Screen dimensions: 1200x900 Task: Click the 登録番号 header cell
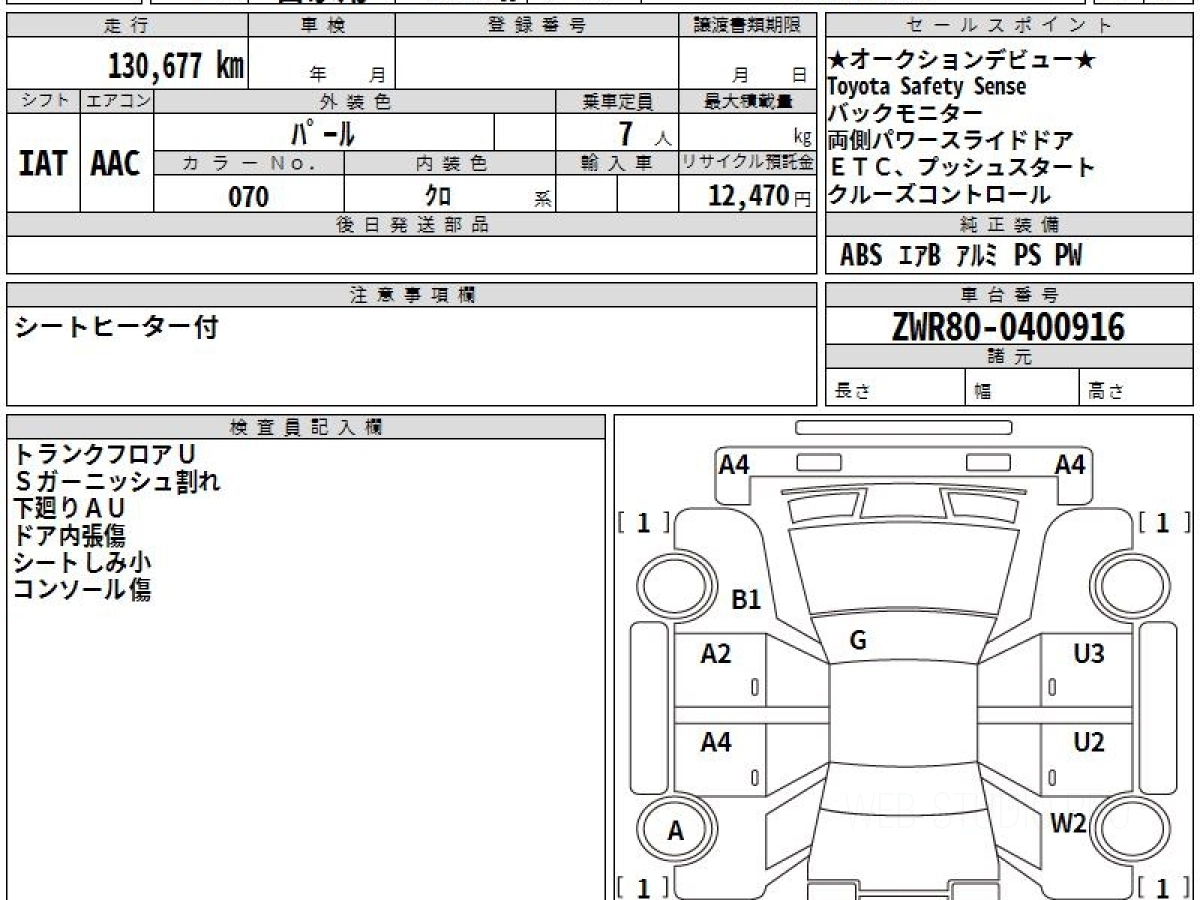coord(537,26)
